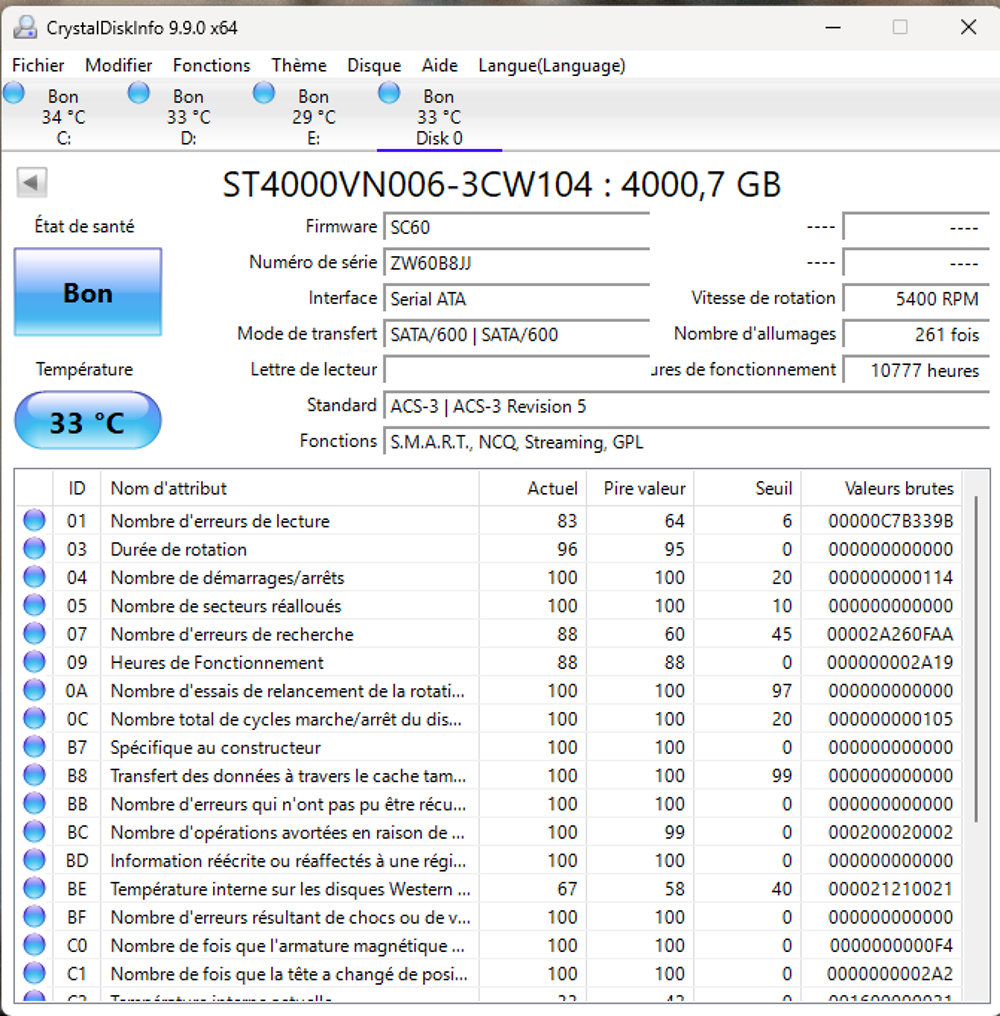Go to previous disk with left arrow

pos(32,183)
